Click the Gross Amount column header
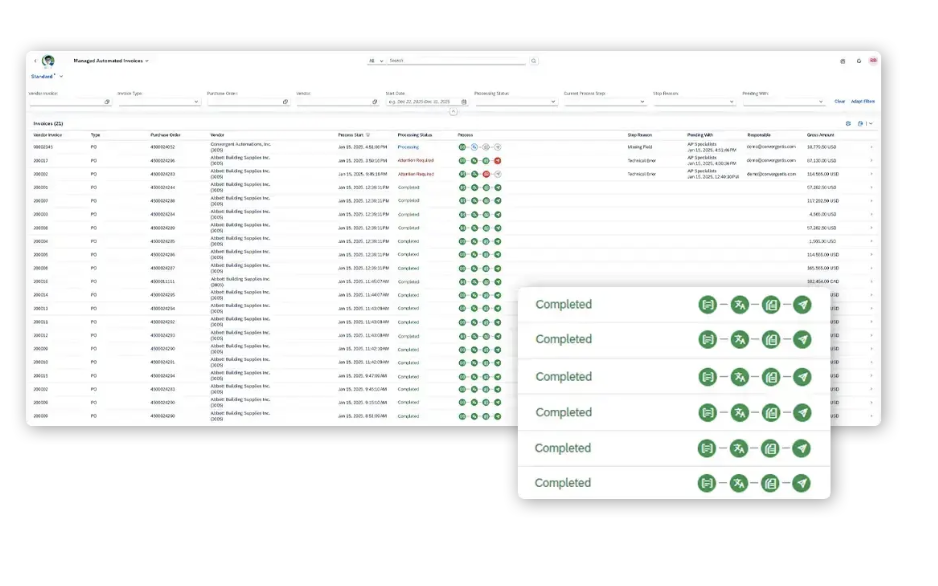Viewport: 938px width, 586px height. click(x=820, y=135)
